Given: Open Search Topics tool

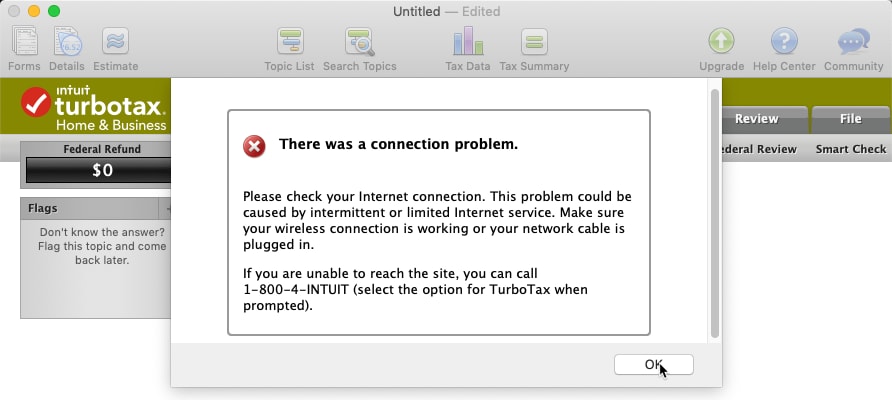Looking at the screenshot, I should pos(360,42).
